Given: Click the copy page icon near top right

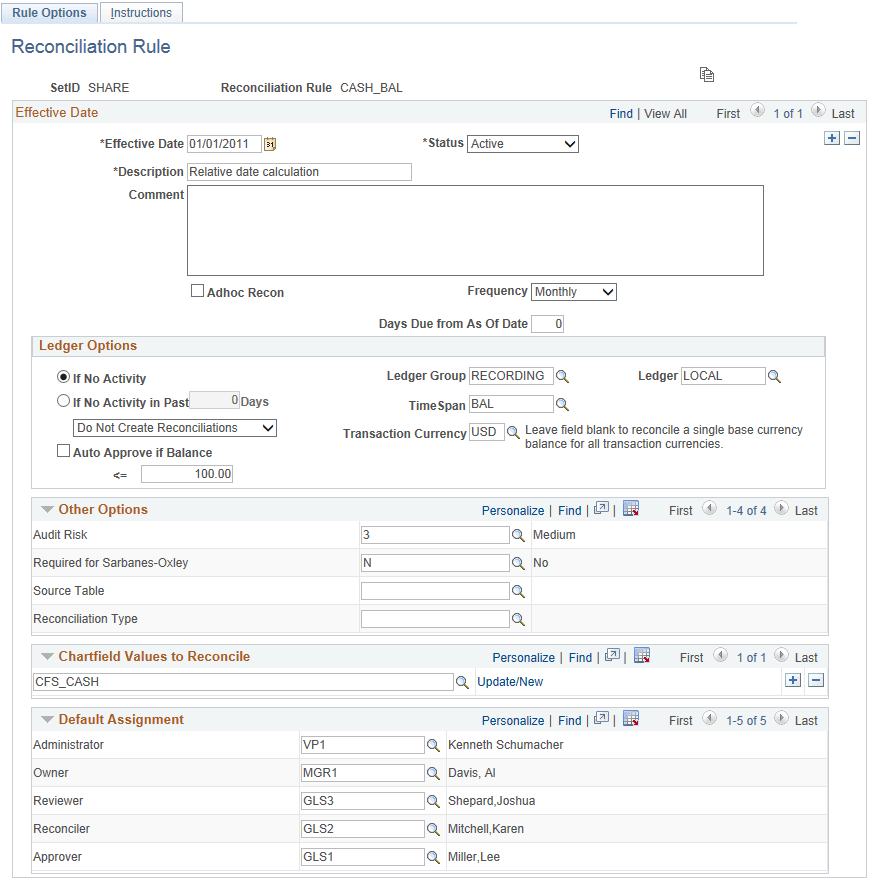Looking at the screenshot, I should point(707,75).
